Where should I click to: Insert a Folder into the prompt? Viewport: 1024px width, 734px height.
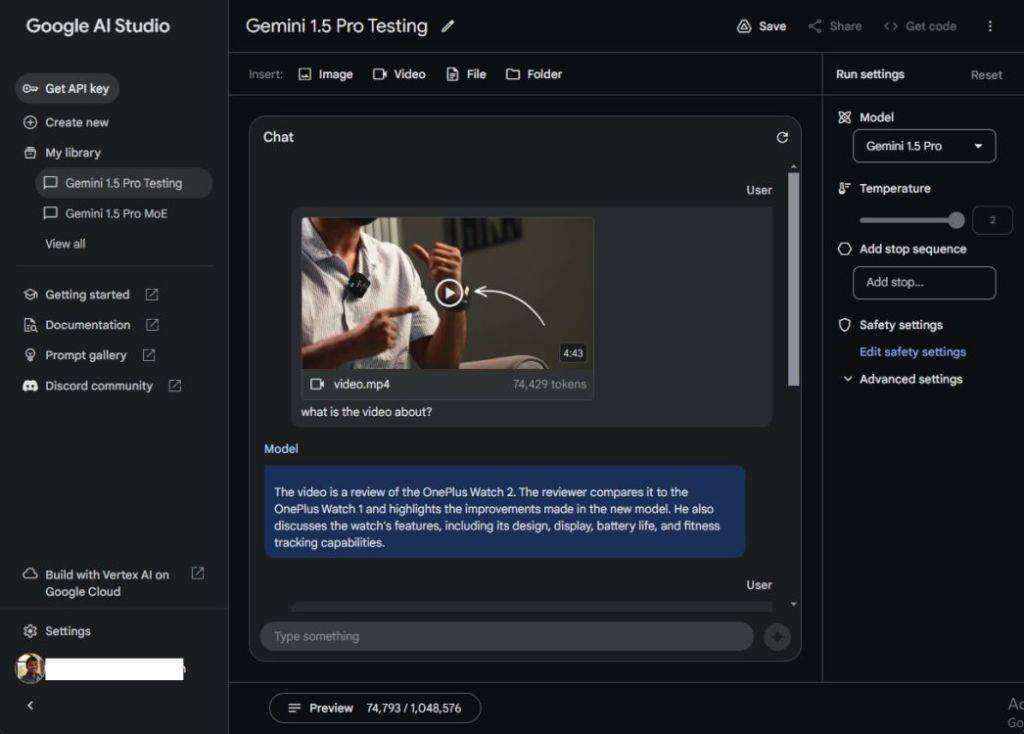pos(534,74)
